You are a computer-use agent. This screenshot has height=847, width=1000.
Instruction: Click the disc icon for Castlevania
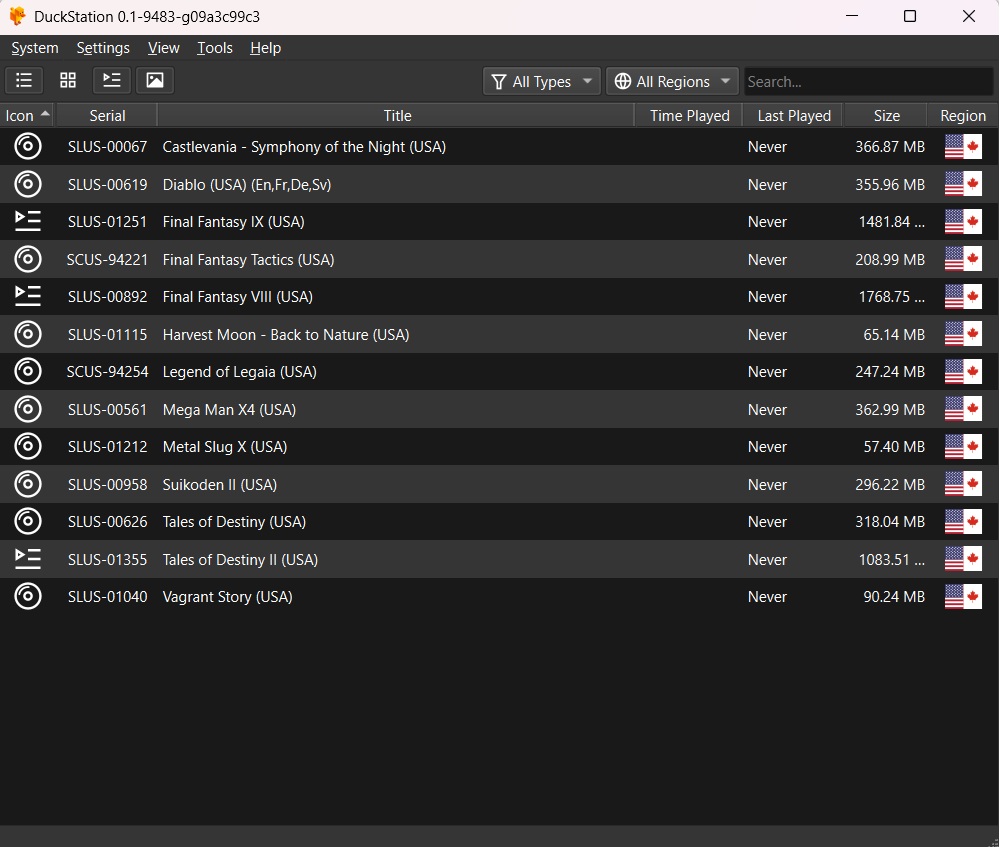pyautogui.click(x=27, y=147)
